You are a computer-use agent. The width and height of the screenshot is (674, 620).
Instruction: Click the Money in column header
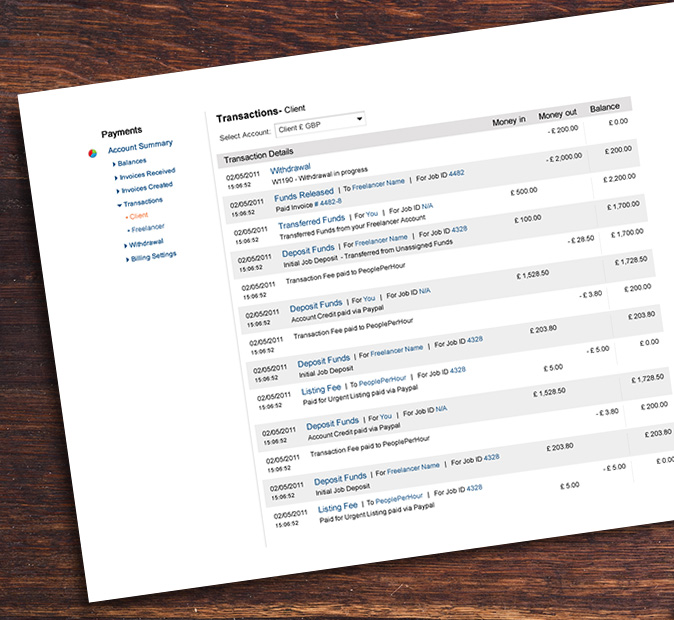(x=509, y=122)
